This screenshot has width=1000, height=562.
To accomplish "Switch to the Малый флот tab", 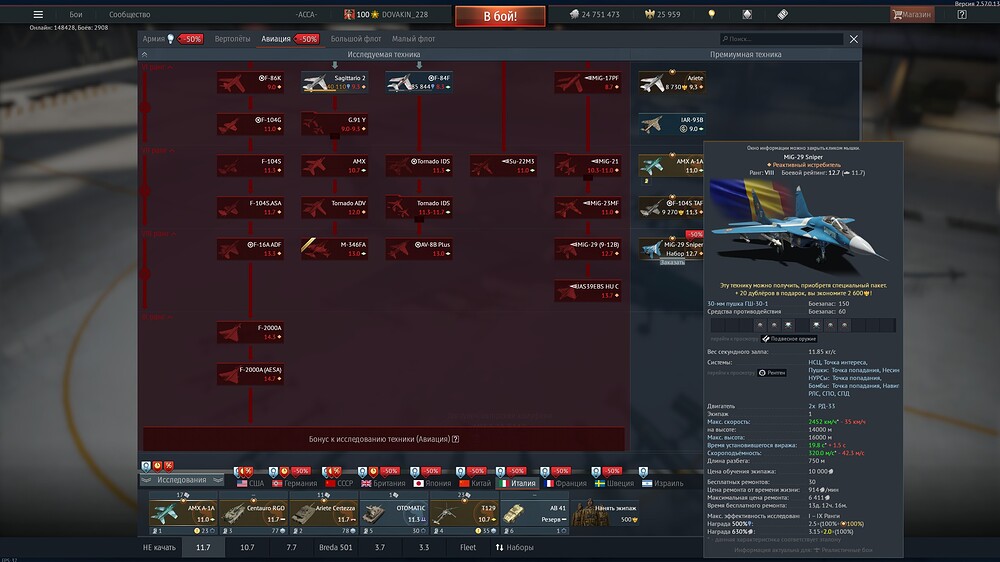I will coord(413,39).
